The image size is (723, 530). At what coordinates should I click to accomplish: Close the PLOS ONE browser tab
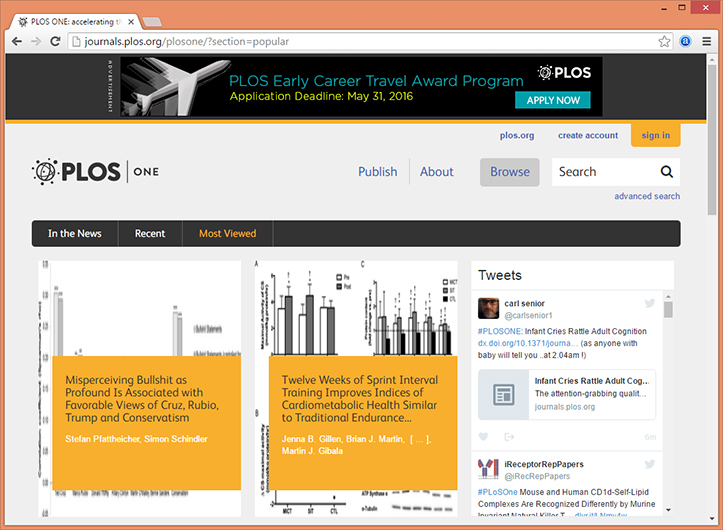point(131,22)
